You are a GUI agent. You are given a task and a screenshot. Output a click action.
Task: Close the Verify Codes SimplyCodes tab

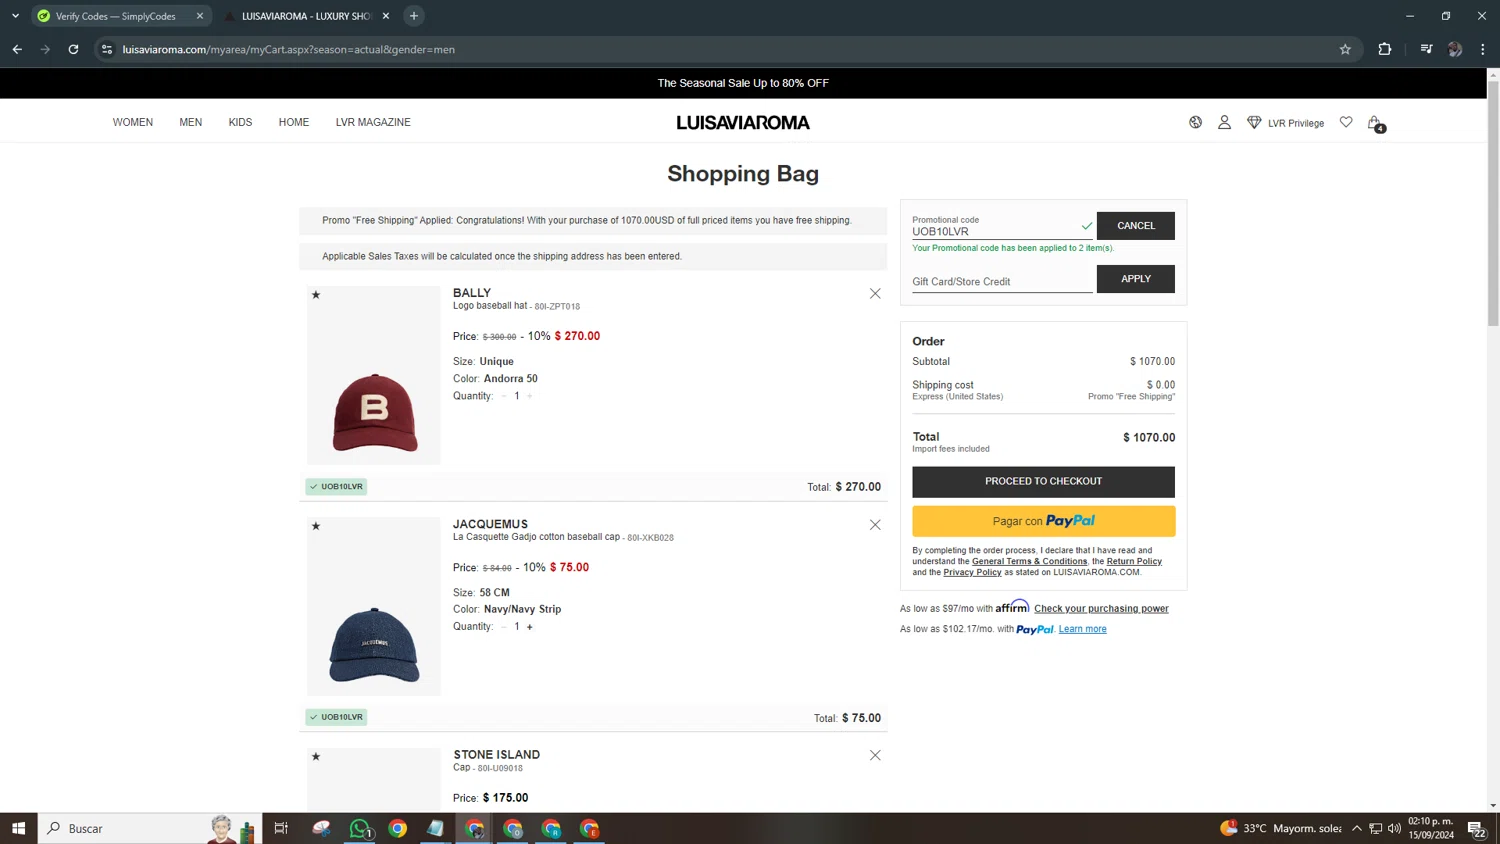click(200, 16)
